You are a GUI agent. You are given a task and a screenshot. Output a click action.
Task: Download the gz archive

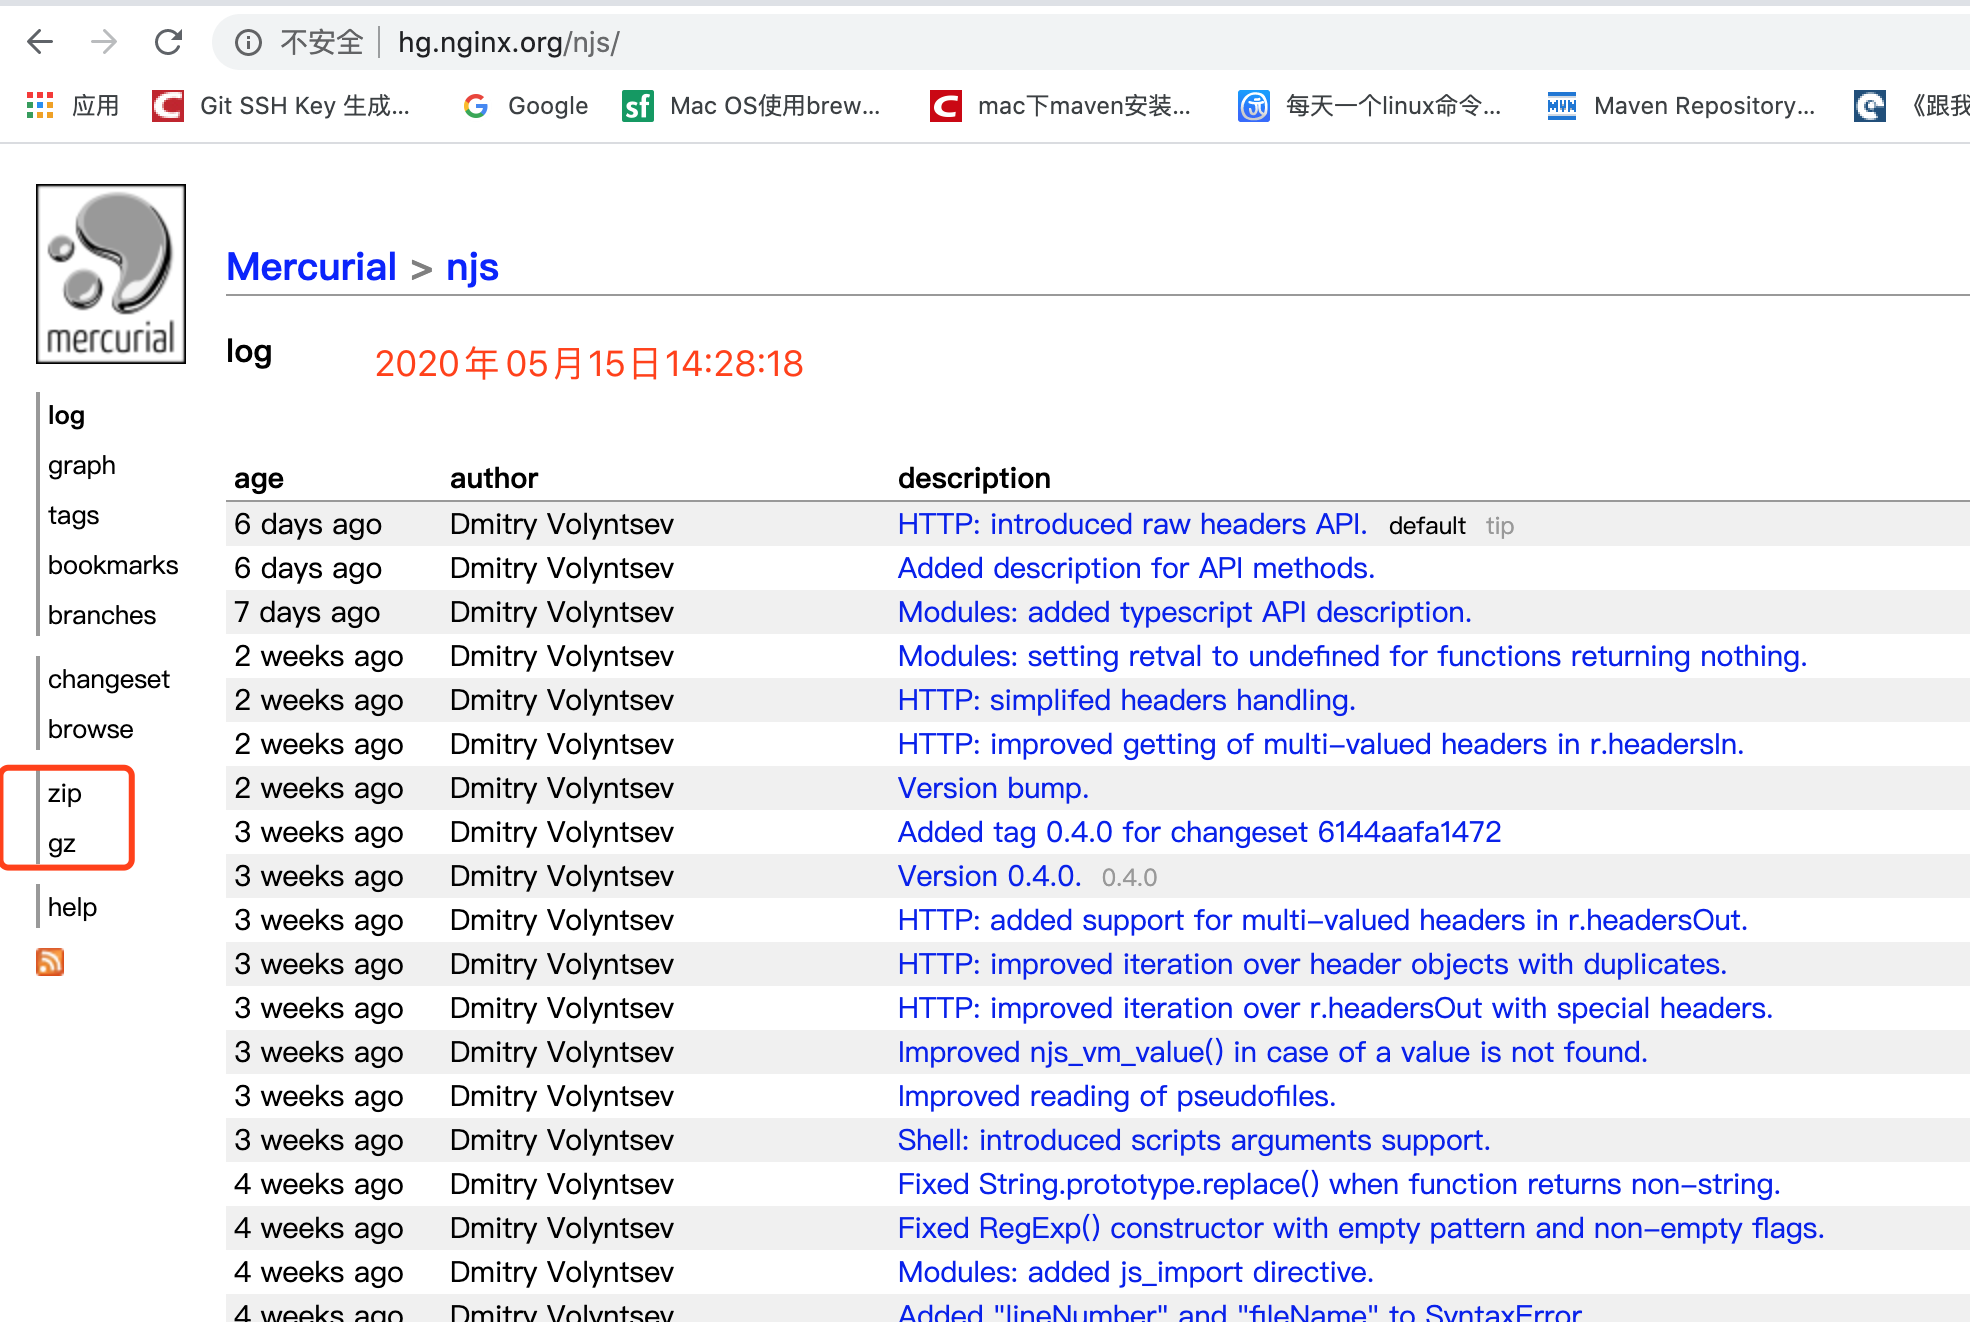pyautogui.click(x=62, y=843)
